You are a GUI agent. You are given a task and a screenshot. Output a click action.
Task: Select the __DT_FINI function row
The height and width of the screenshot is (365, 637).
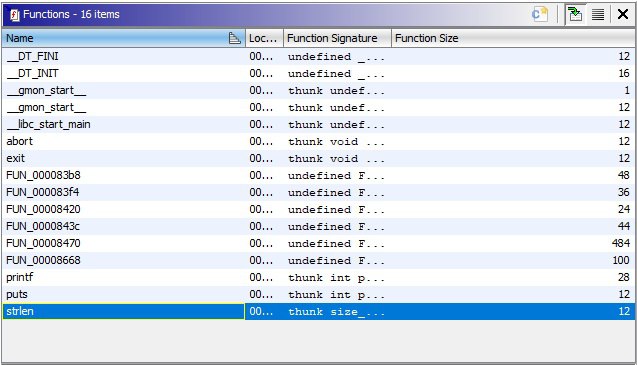tap(318, 56)
